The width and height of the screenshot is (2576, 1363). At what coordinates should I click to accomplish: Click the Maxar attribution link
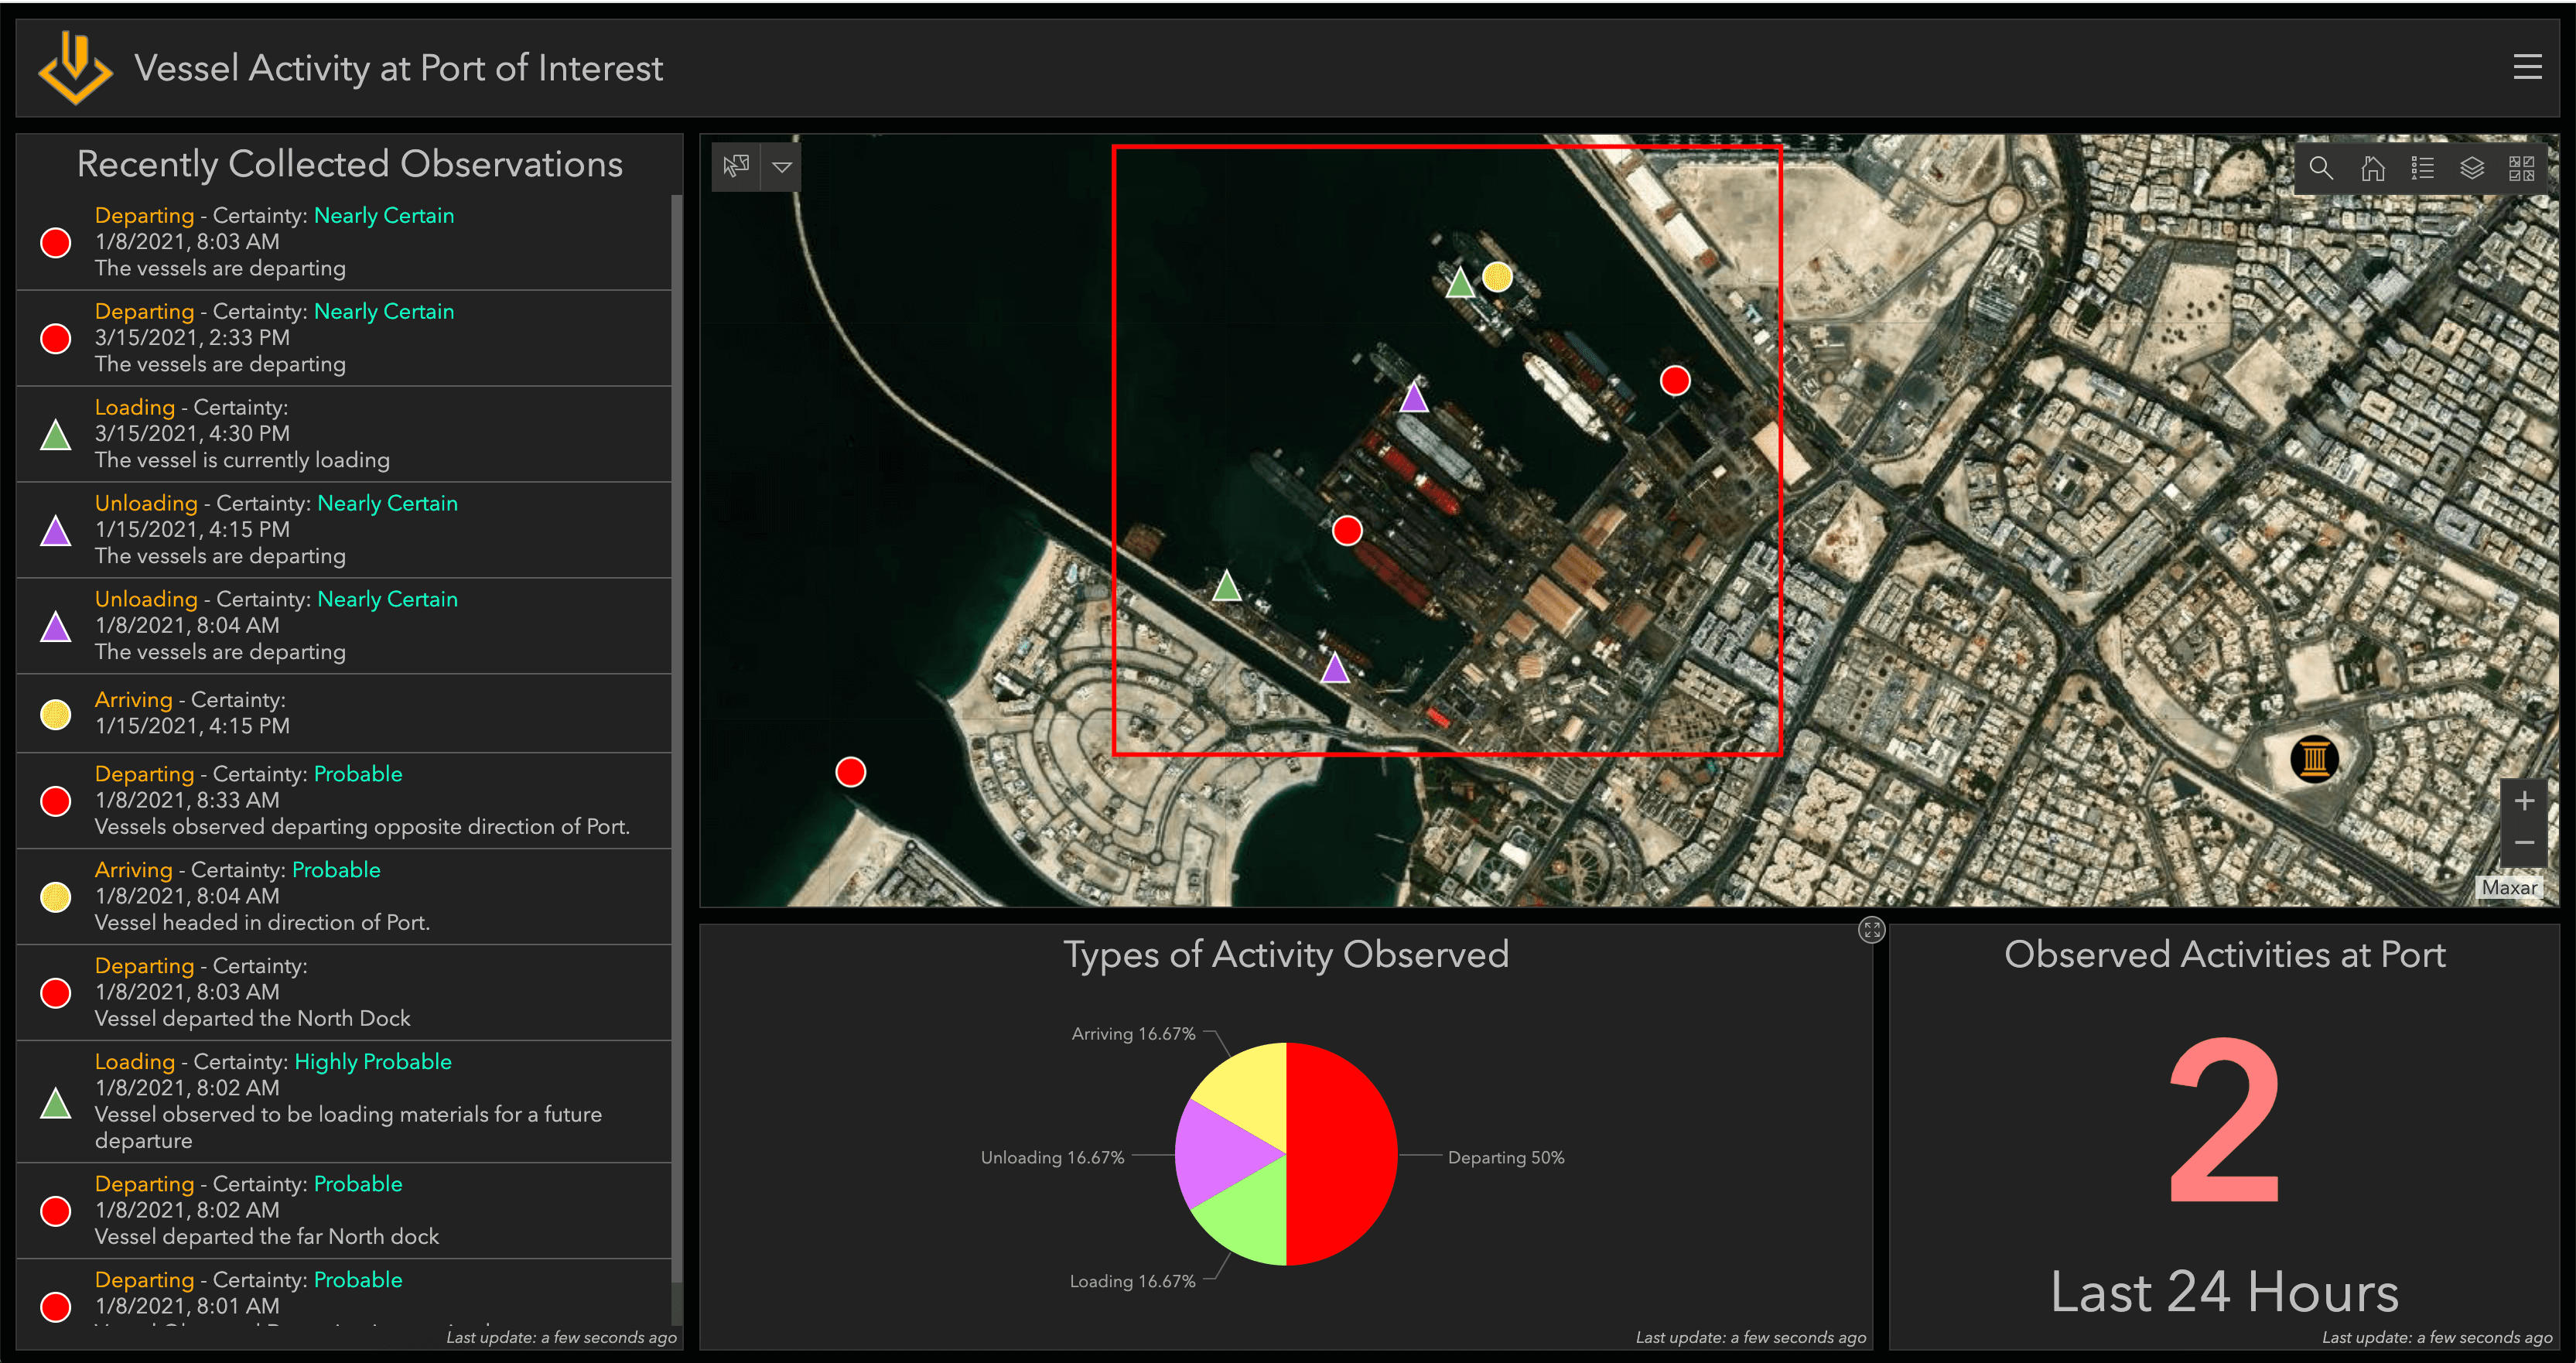2511,886
